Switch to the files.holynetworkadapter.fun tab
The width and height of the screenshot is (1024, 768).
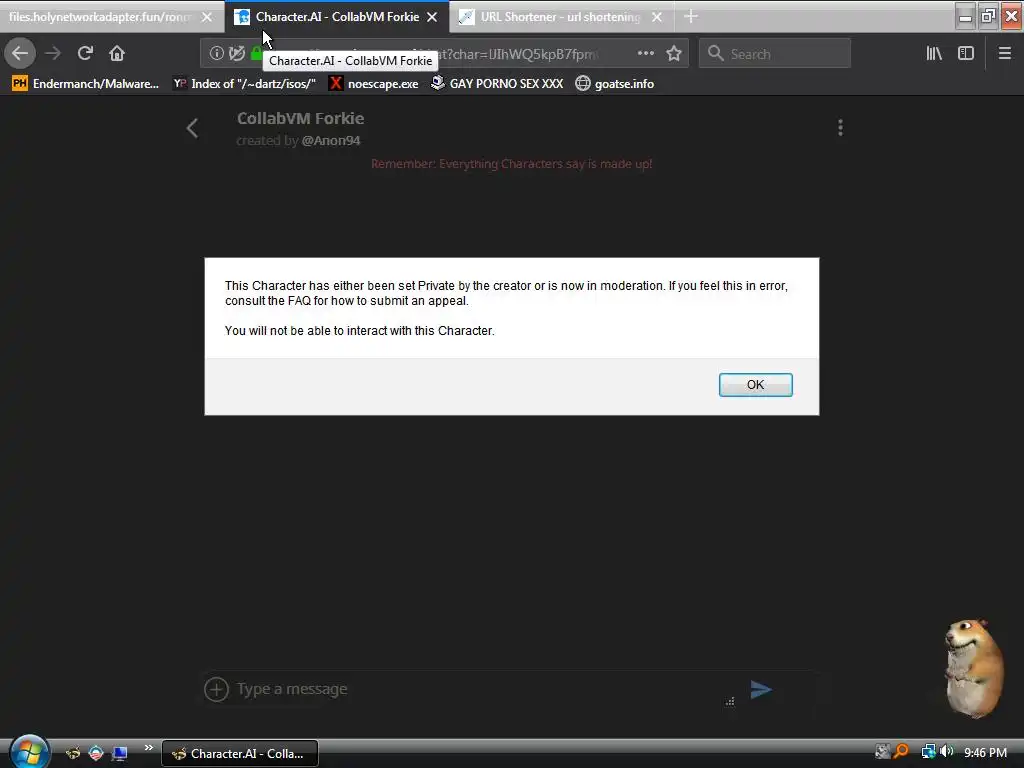pos(101,17)
